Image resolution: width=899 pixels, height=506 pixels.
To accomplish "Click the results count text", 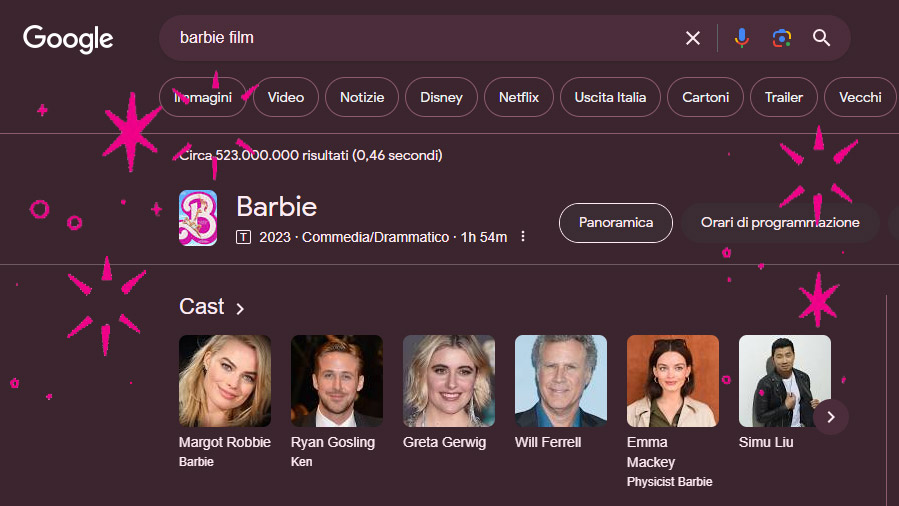I will click(x=310, y=155).
